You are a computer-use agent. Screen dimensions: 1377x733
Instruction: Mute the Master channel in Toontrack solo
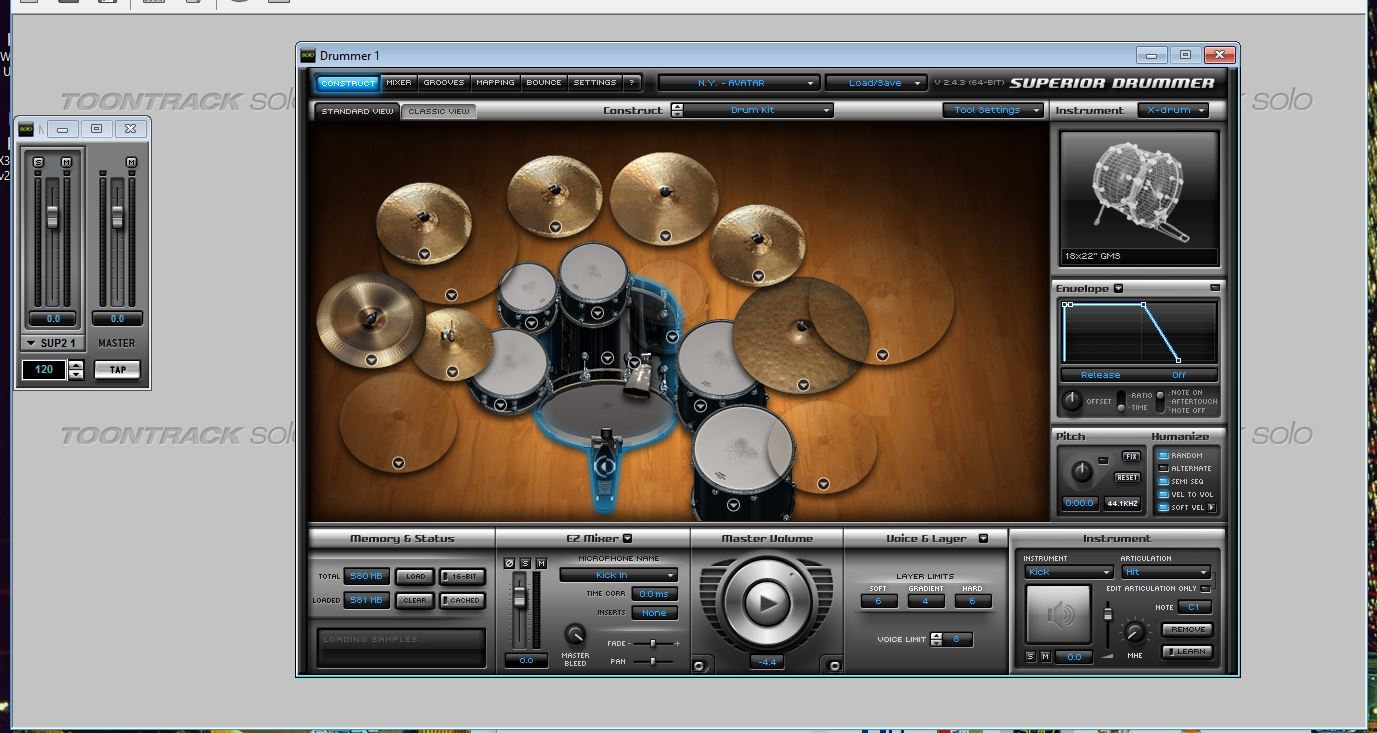coord(131,162)
